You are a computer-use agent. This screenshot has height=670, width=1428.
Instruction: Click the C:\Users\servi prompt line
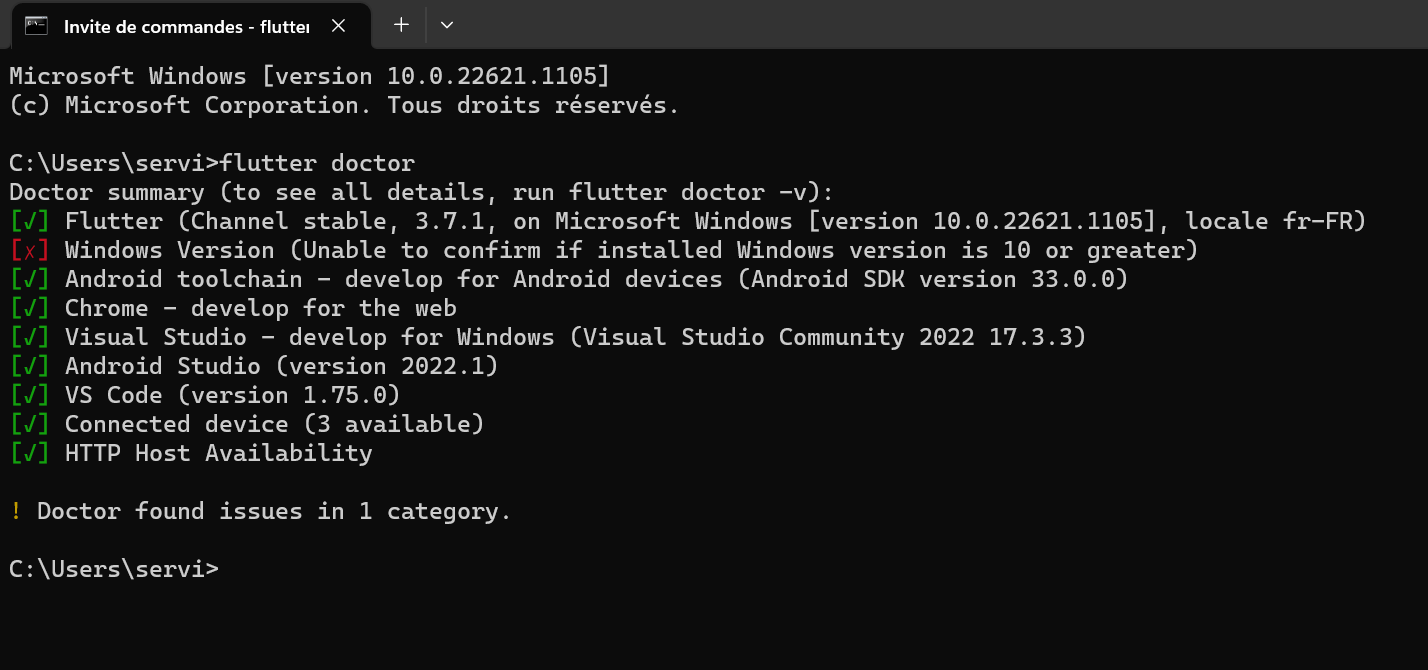click(x=110, y=568)
